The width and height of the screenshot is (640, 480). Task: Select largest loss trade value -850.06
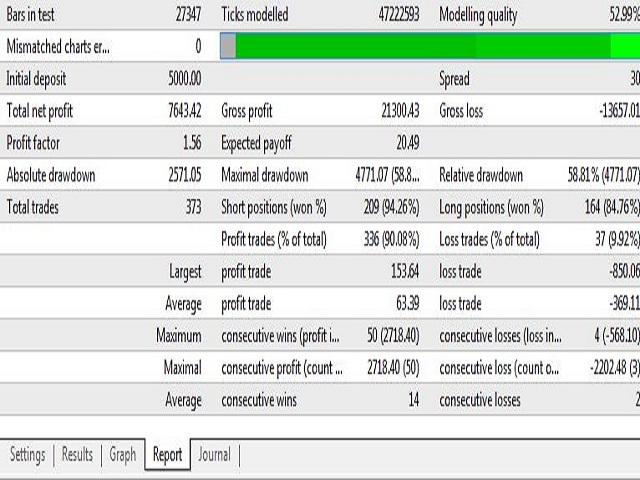coord(624,271)
